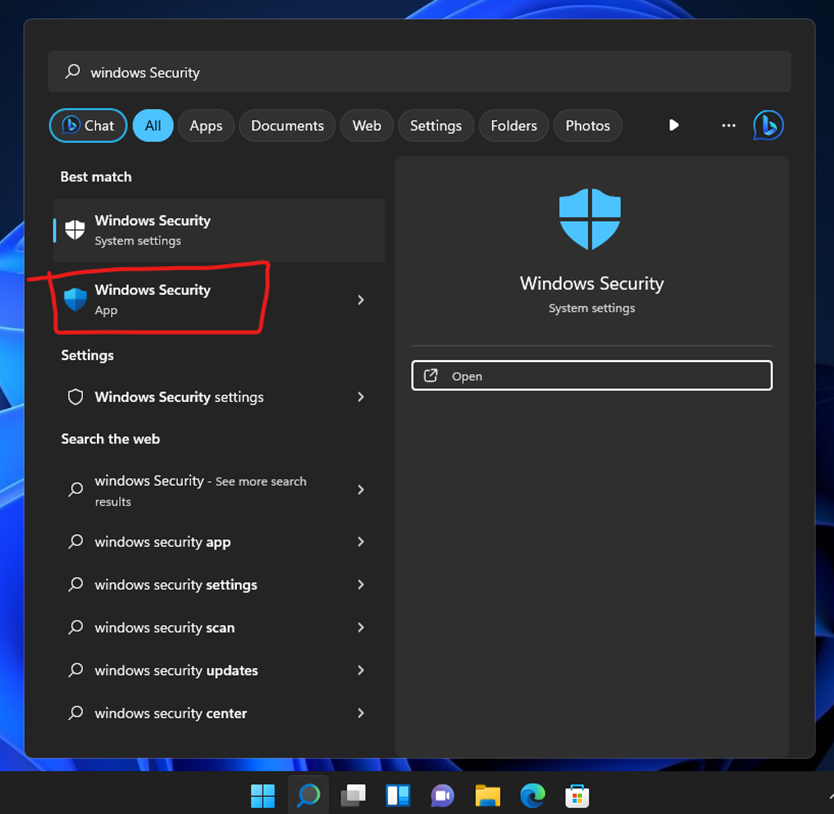Click the Bing icon at top right

tap(768, 126)
